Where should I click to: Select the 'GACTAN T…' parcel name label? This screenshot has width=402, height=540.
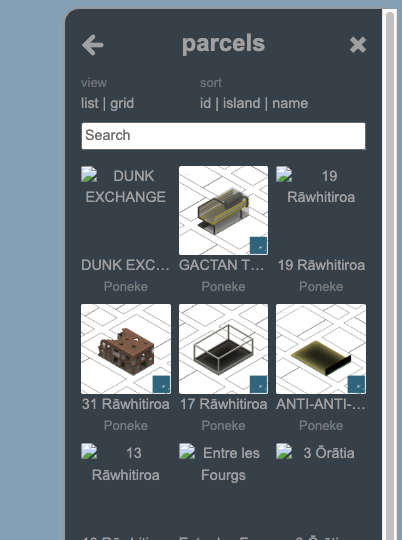221,265
